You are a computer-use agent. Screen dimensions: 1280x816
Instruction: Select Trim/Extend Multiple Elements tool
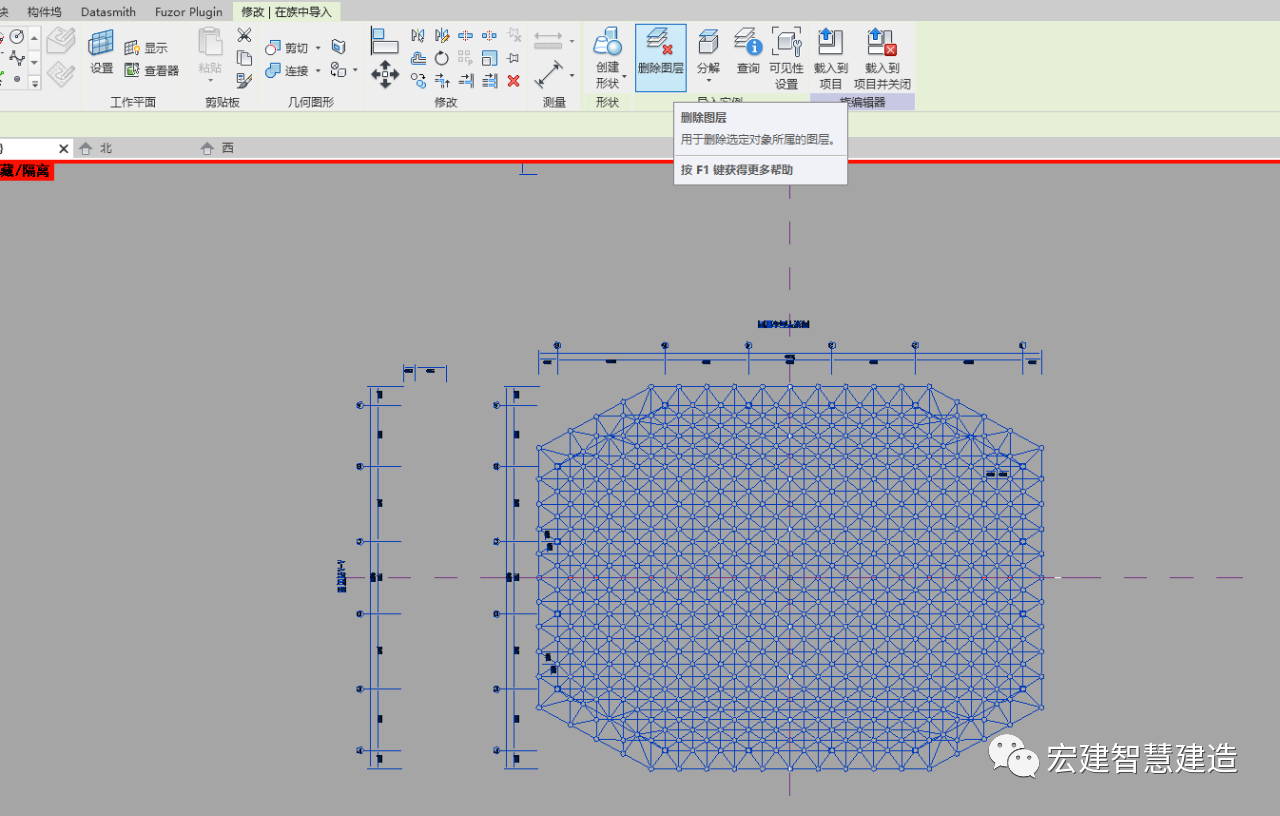click(x=490, y=81)
